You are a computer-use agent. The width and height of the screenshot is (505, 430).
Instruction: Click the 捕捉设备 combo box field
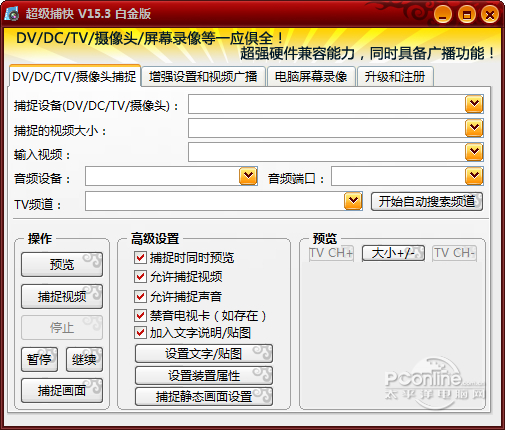pos(336,104)
